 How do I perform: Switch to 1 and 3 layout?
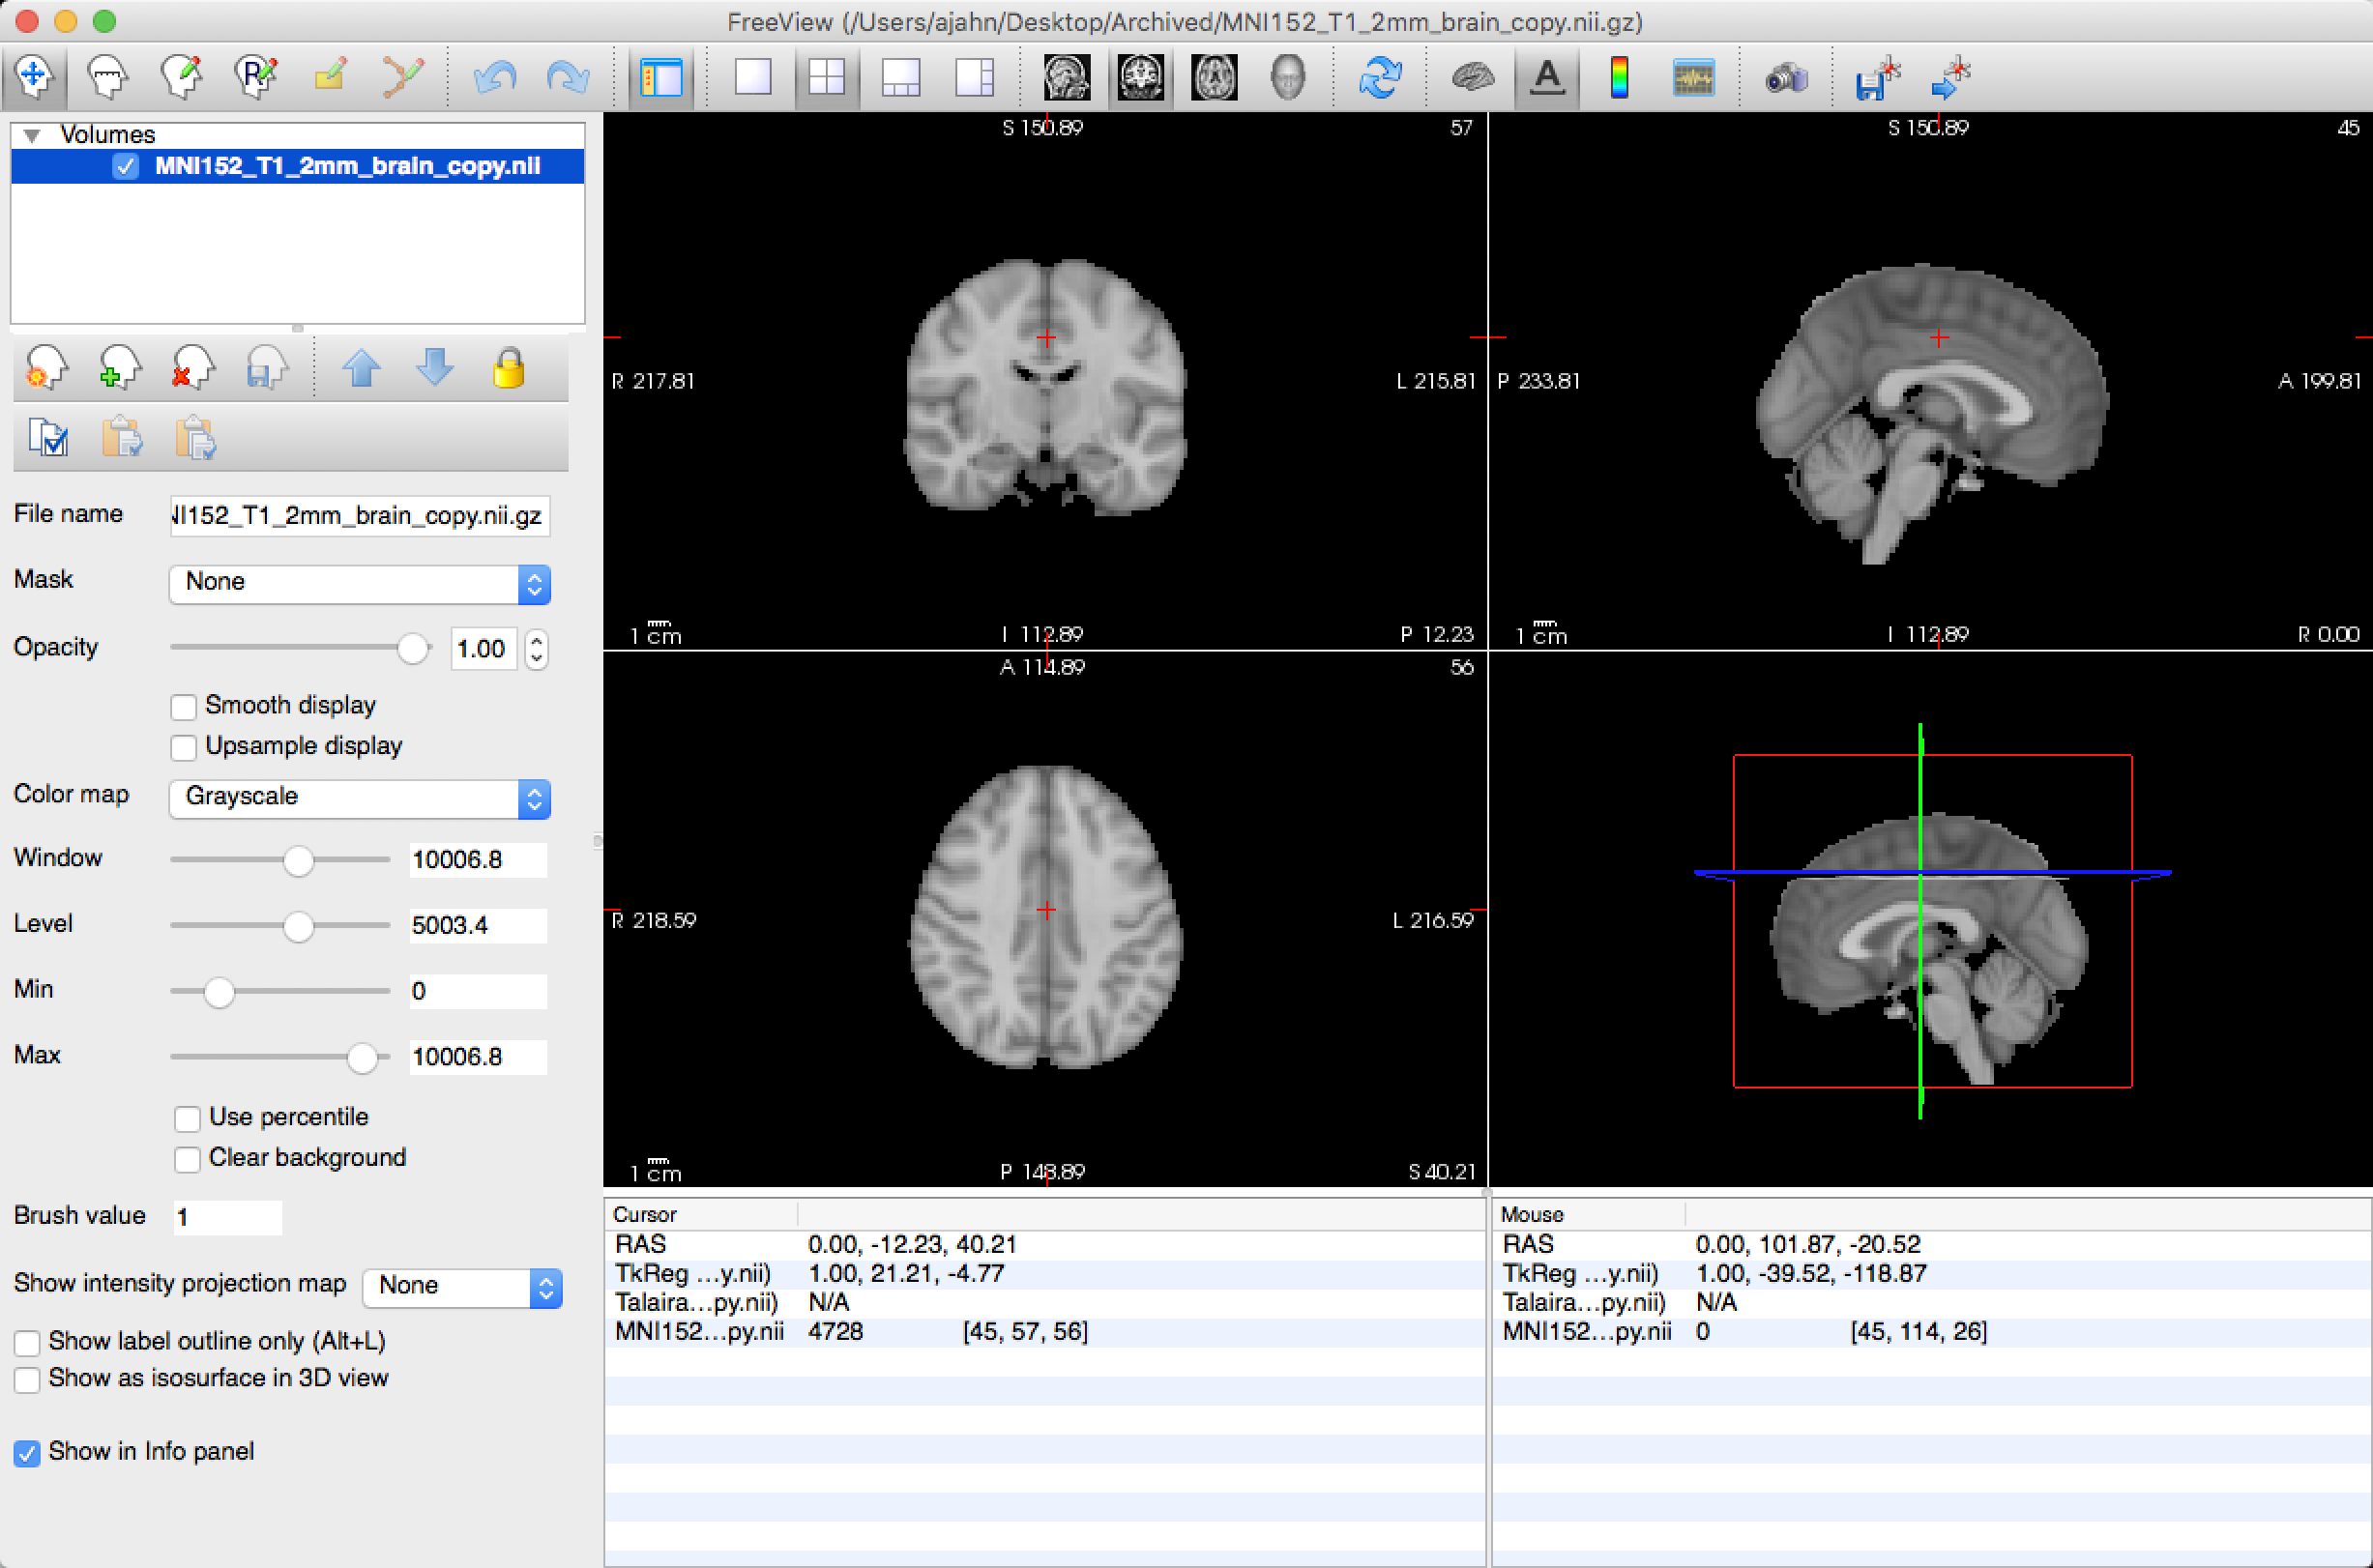click(x=901, y=77)
